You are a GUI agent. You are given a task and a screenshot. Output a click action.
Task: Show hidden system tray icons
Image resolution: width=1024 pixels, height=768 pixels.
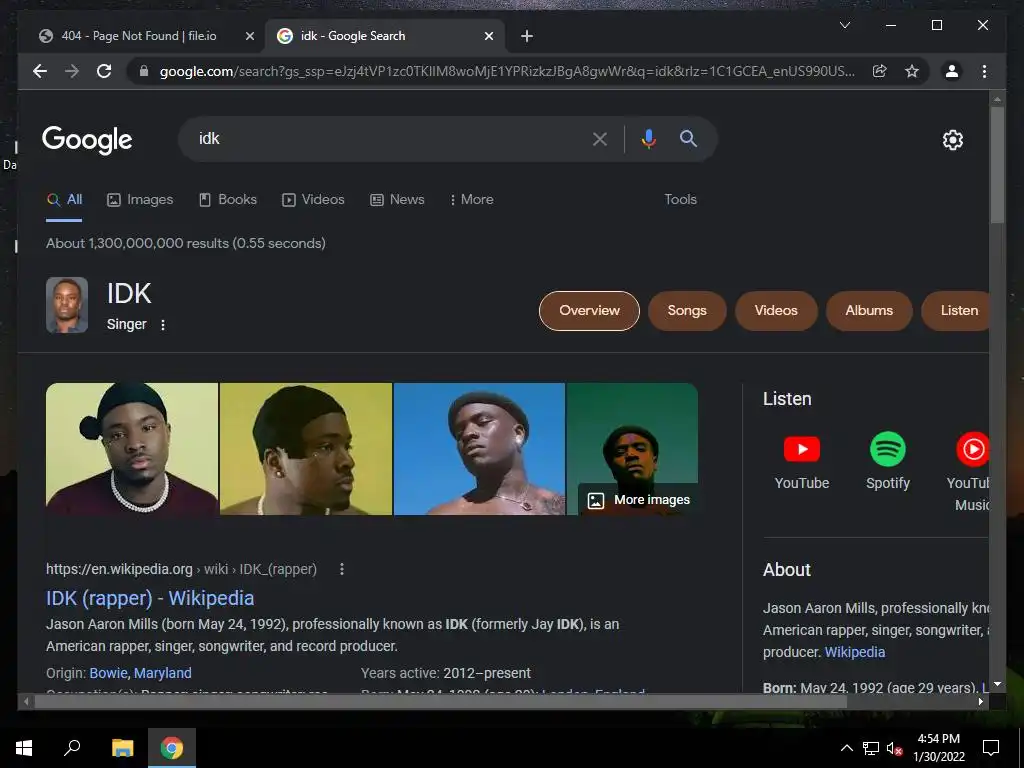tap(846, 748)
